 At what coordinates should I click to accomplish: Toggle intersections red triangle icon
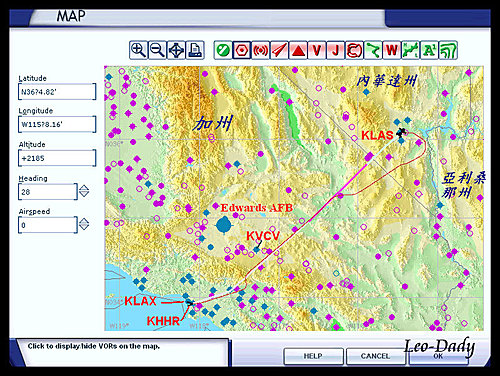pos(298,51)
